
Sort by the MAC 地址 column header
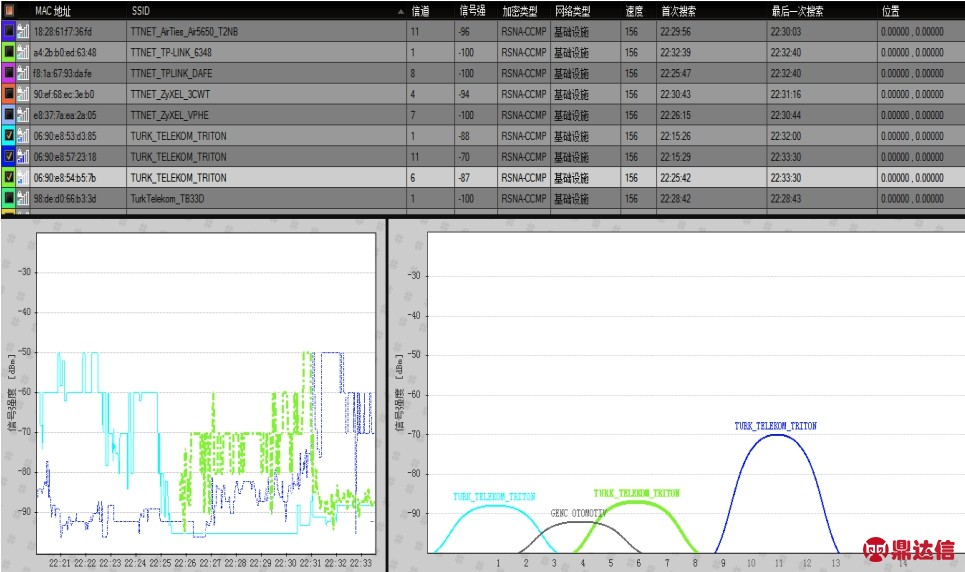pyautogui.click(x=53, y=10)
